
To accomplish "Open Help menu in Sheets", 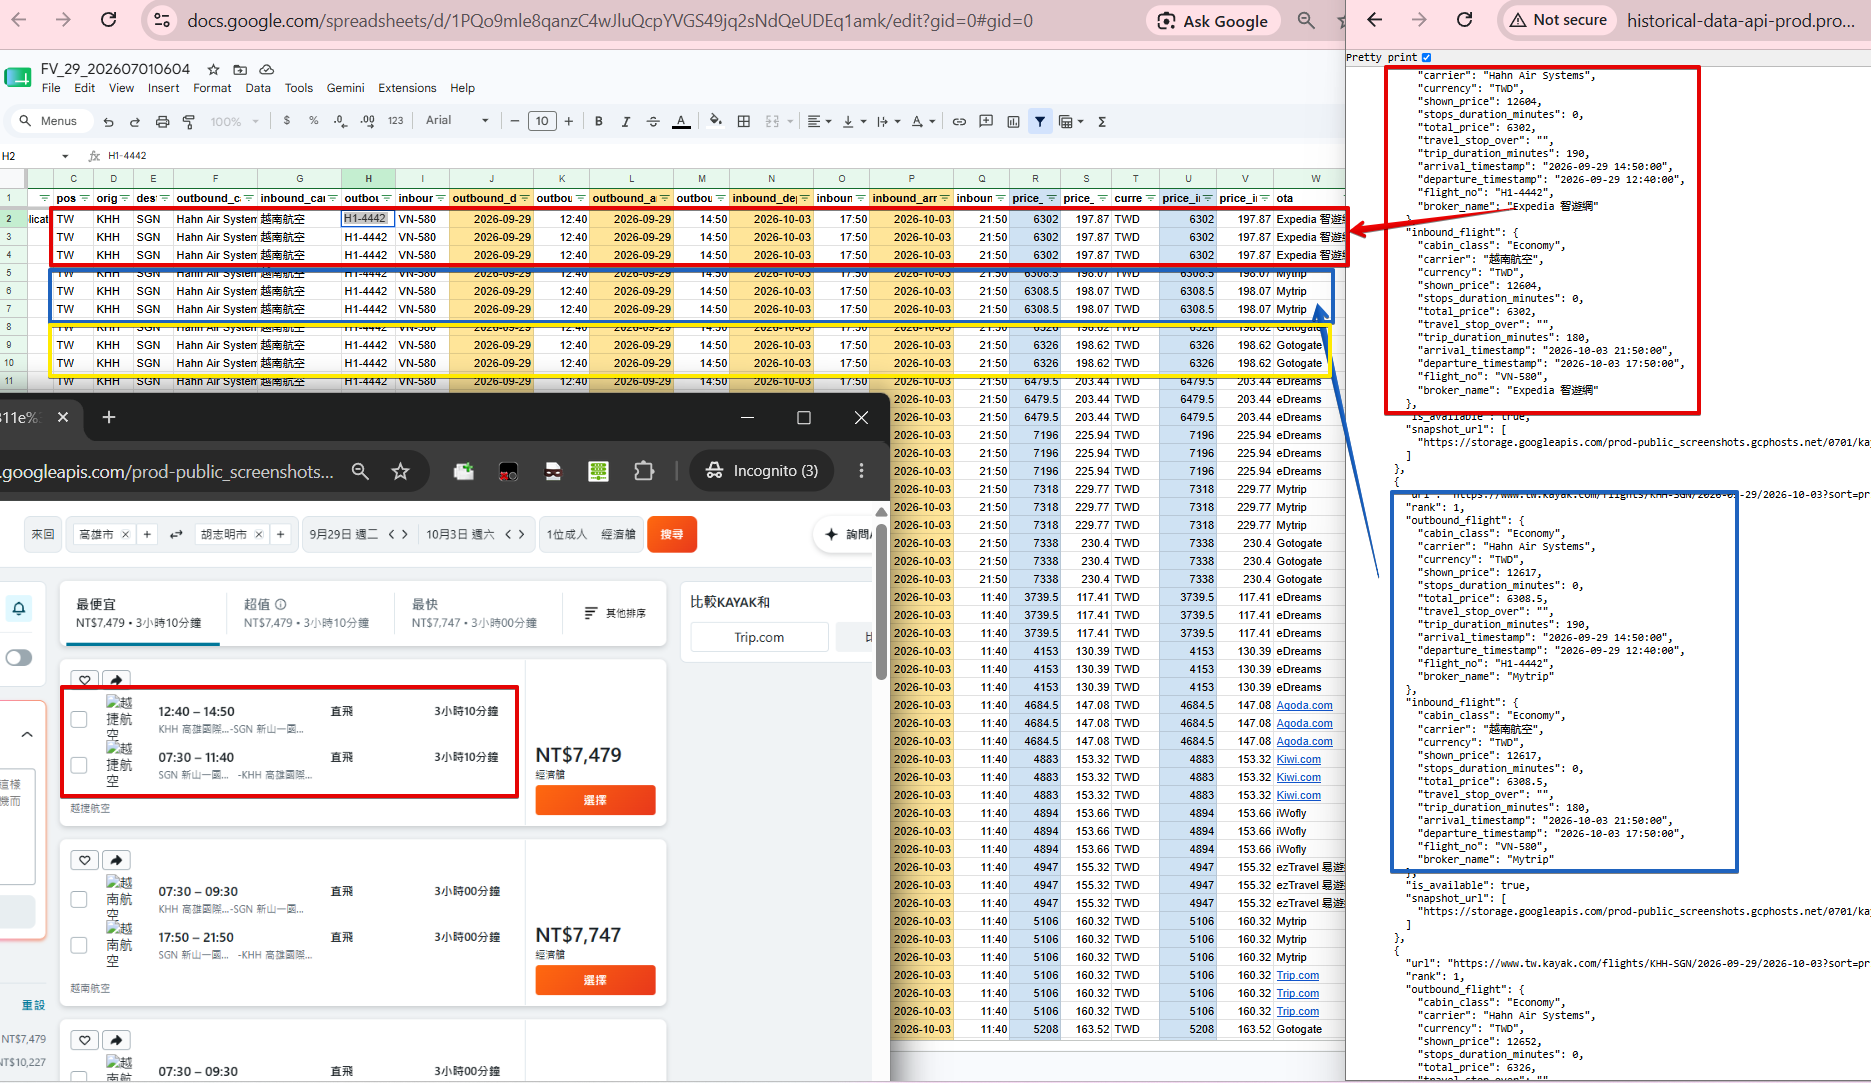I will 462,88.
